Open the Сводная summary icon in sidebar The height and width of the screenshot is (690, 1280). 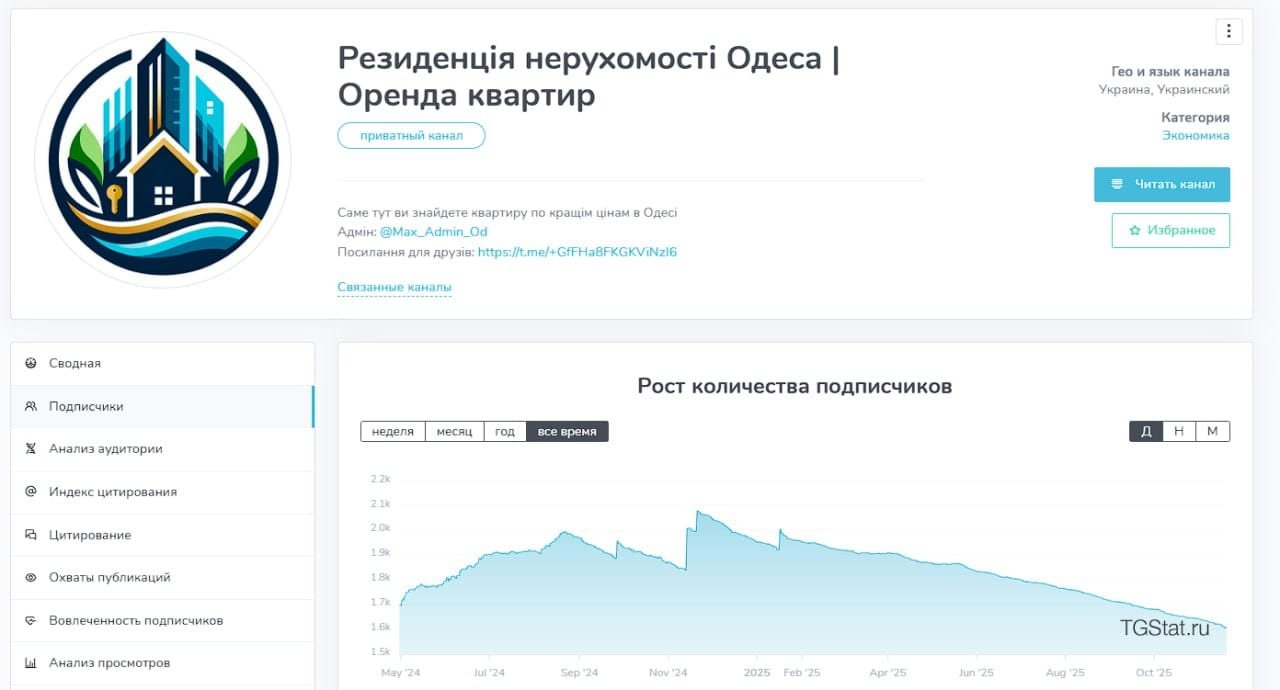pos(33,363)
